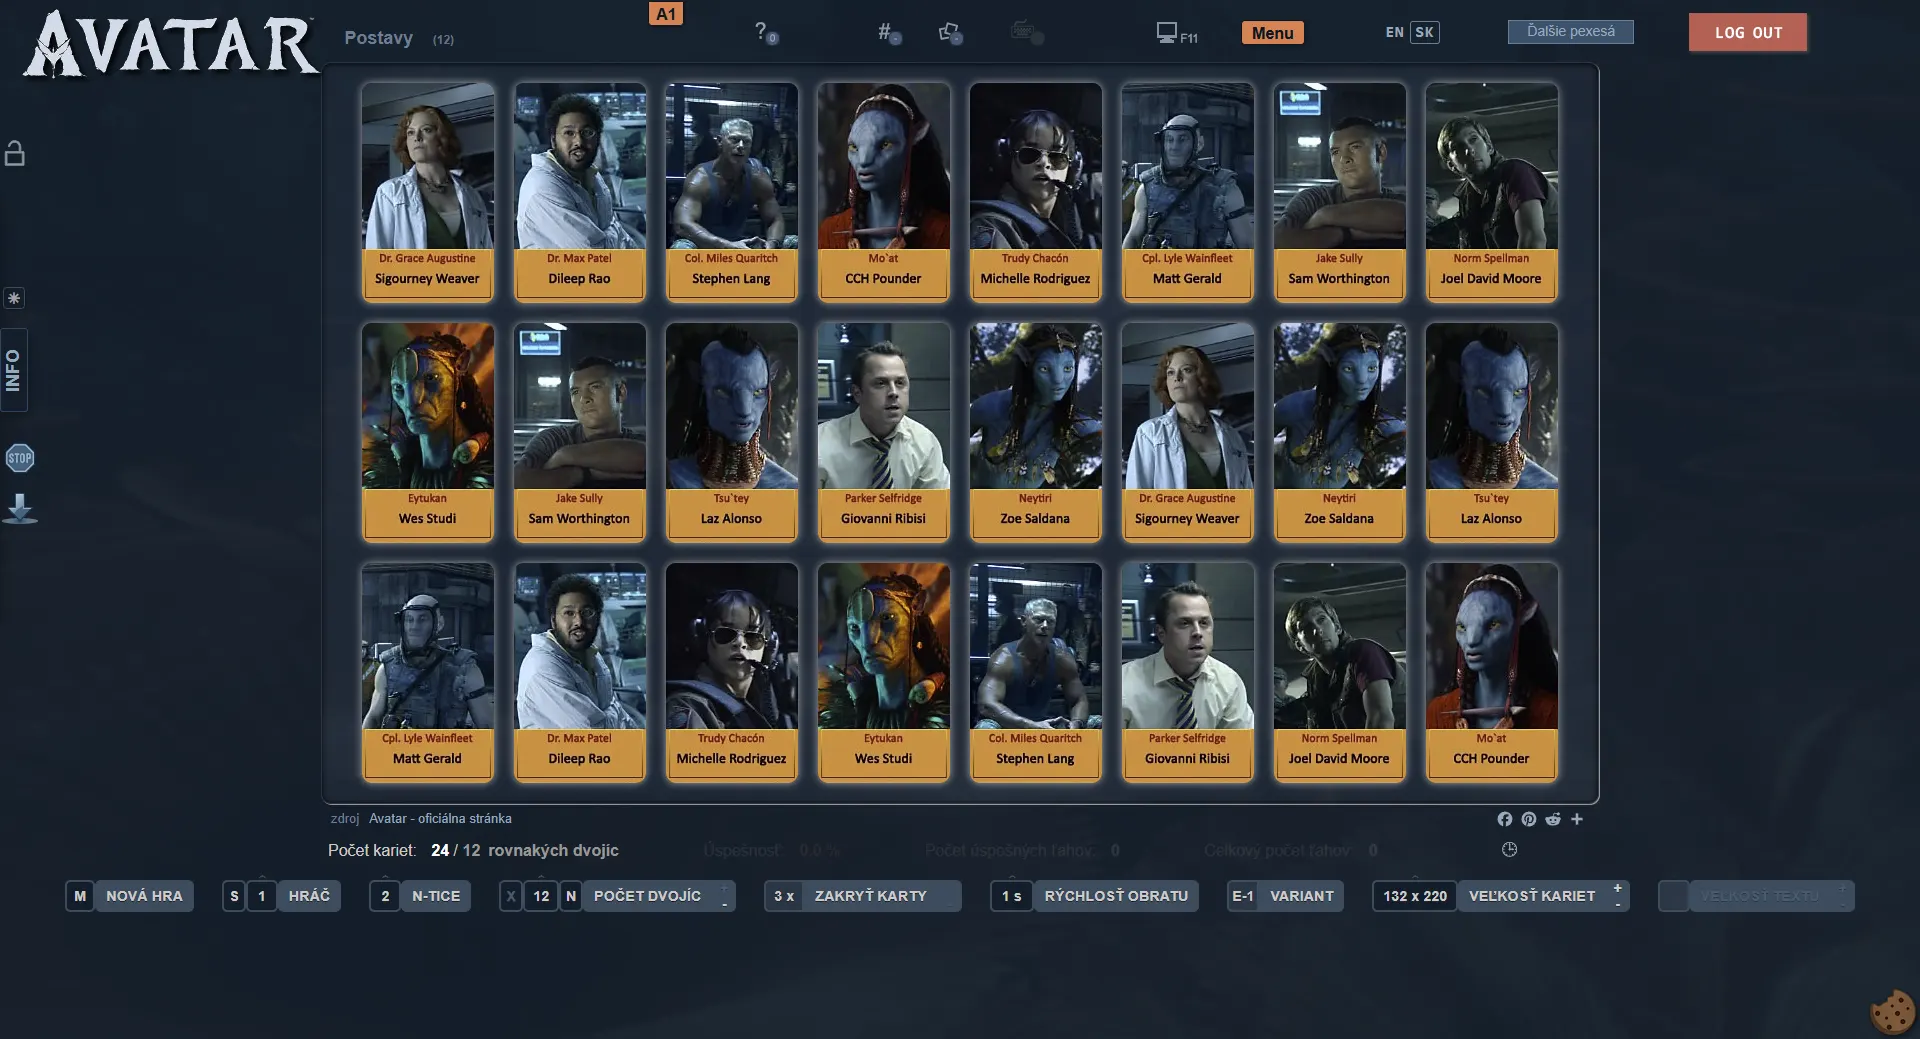Start a new game with Nová hra
Screen dimensions: 1920x1039
click(x=144, y=896)
